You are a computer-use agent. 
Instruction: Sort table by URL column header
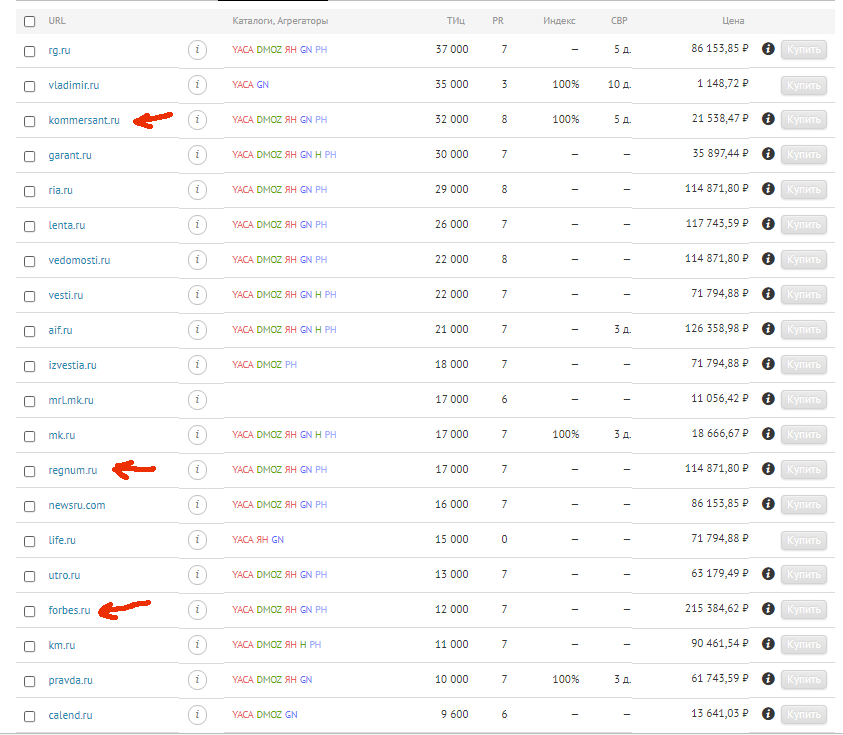pos(57,21)
